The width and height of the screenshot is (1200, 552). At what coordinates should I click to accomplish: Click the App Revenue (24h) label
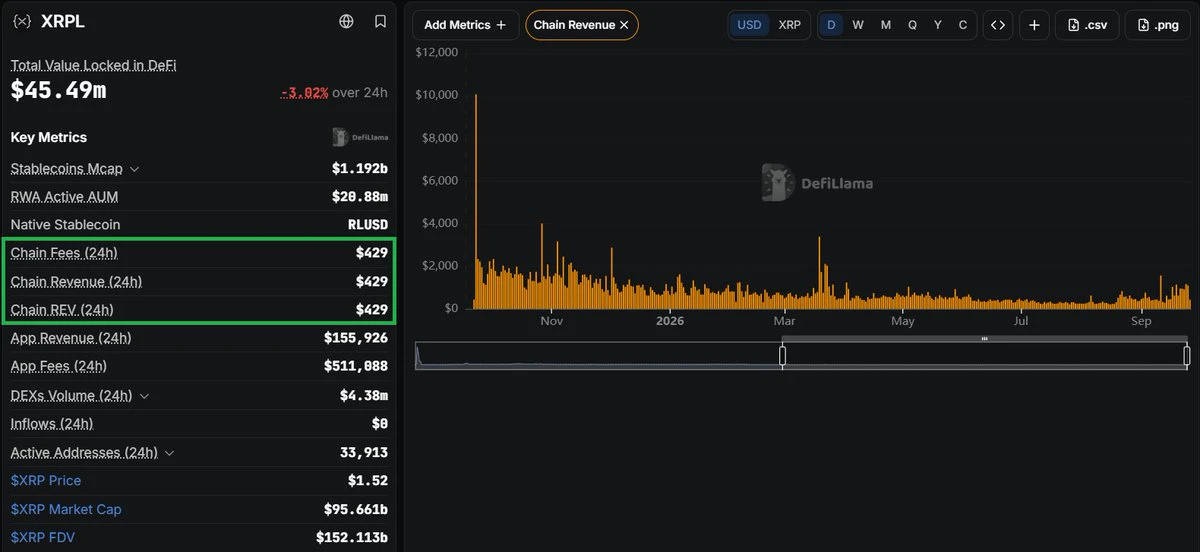pos(71,338)
